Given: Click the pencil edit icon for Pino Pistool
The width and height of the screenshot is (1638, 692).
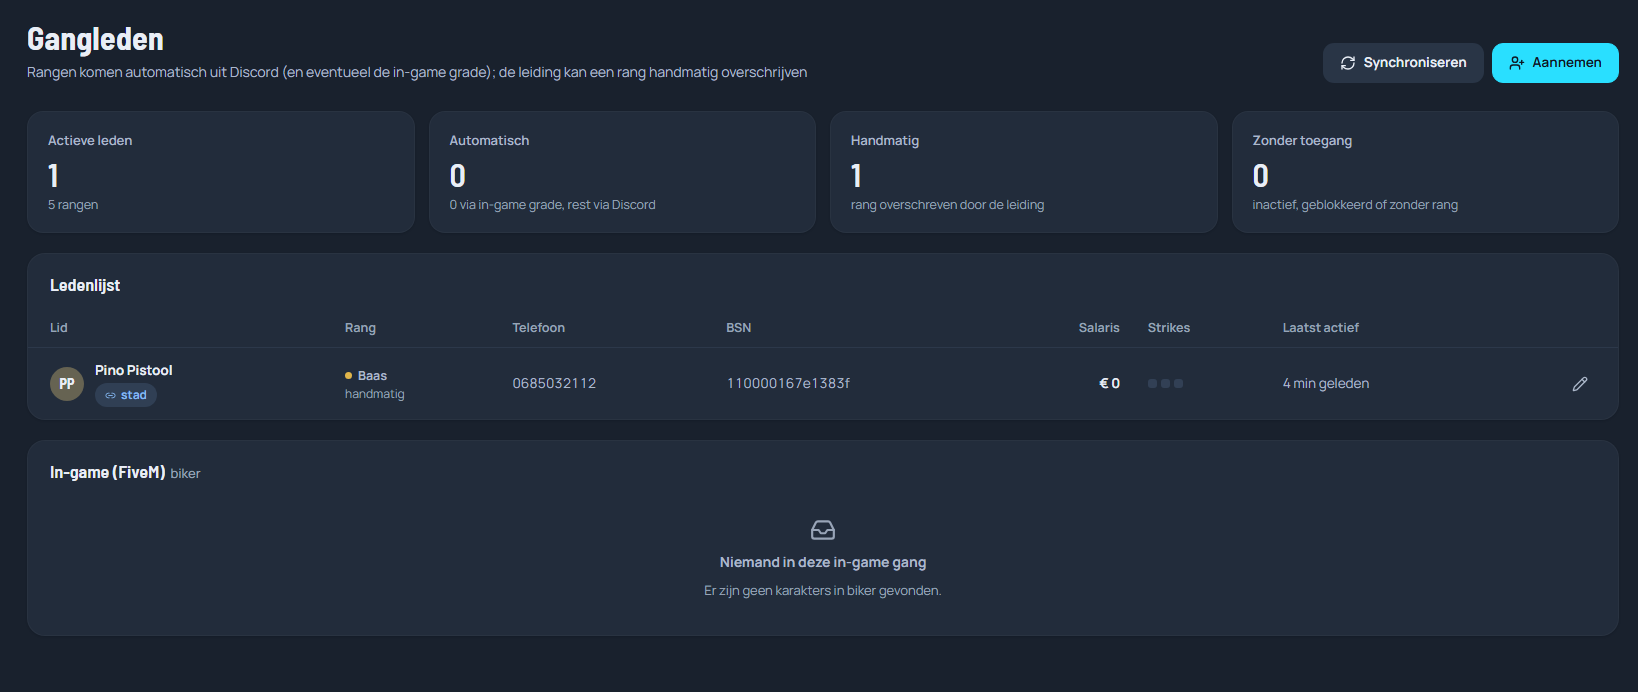Looking at the screenshot, I should tap(1580, 384).
